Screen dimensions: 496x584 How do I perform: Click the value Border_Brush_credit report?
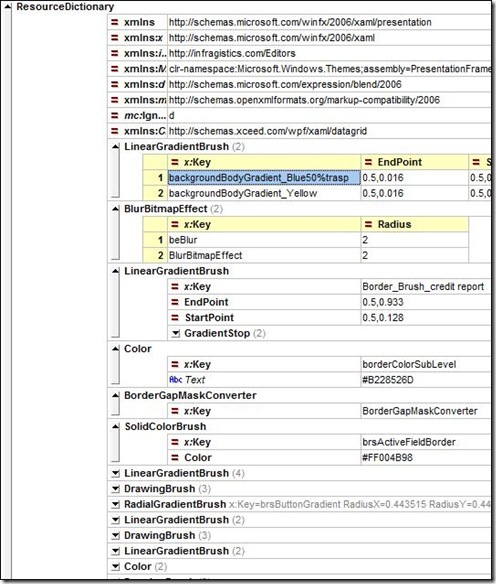[x=423, y=287]
